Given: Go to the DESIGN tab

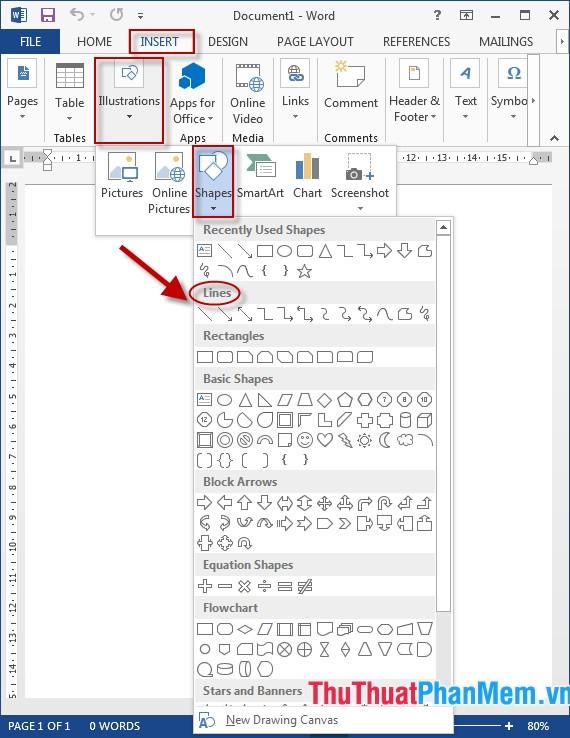Looking at the screenshot, I should tap(228, 41).
